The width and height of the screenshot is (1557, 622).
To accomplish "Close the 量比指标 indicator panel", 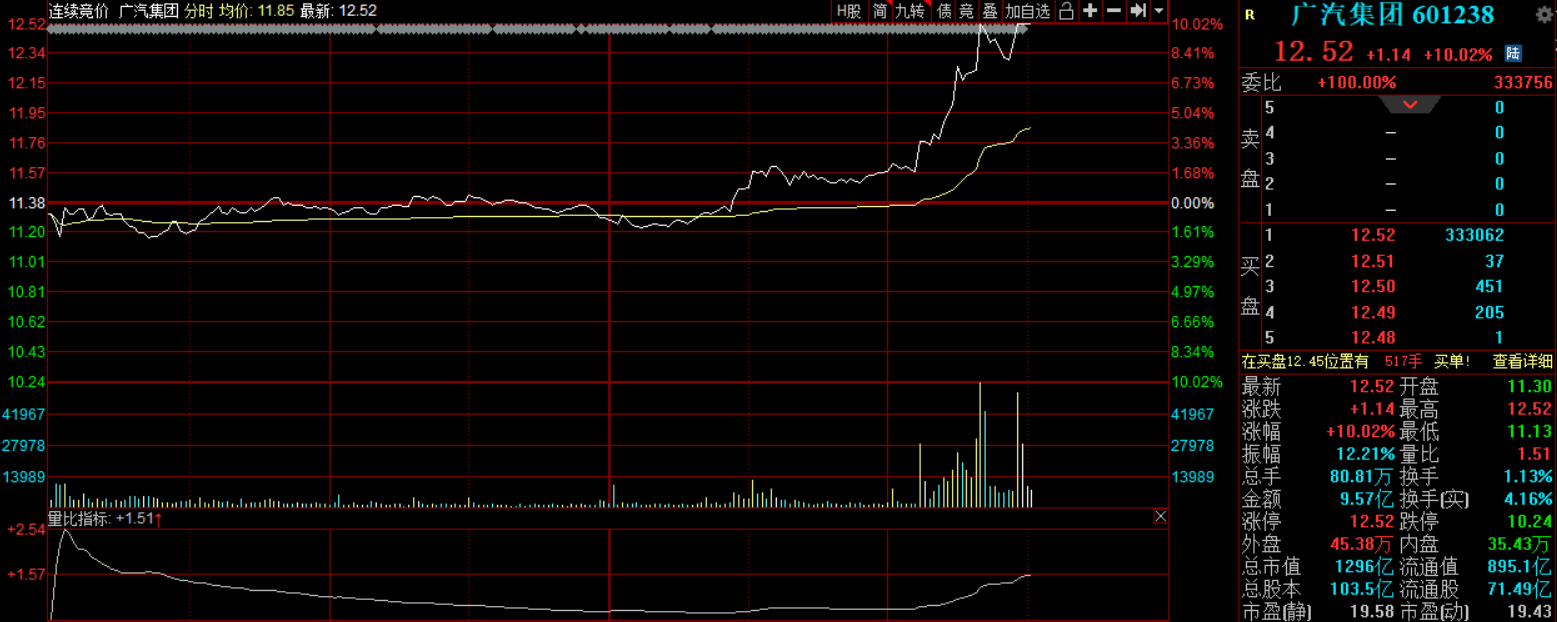I will coord(1160,516).
